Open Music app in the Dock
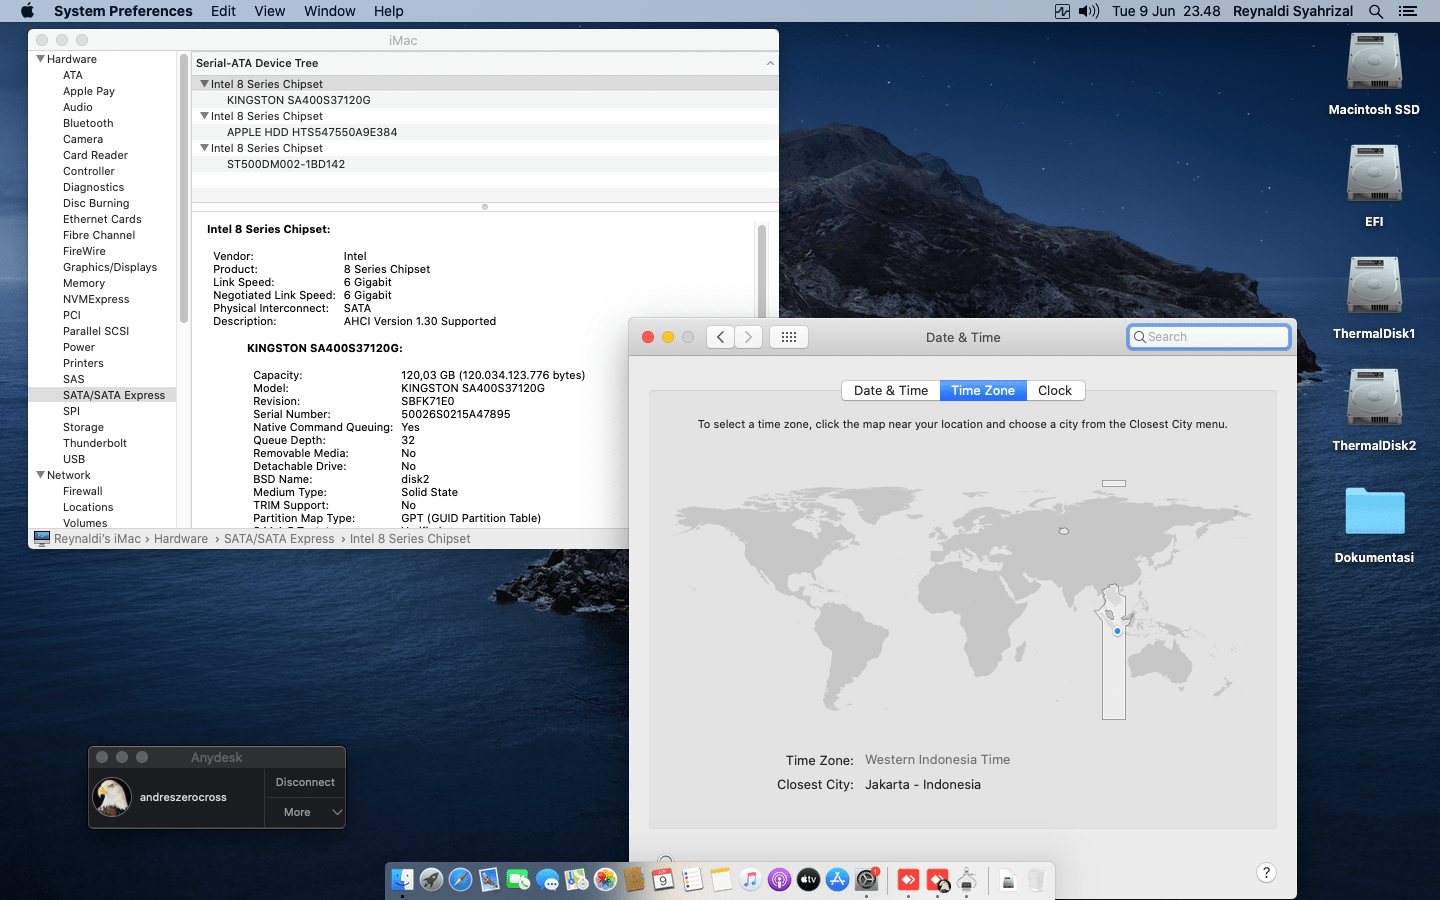 coord(750,880)
